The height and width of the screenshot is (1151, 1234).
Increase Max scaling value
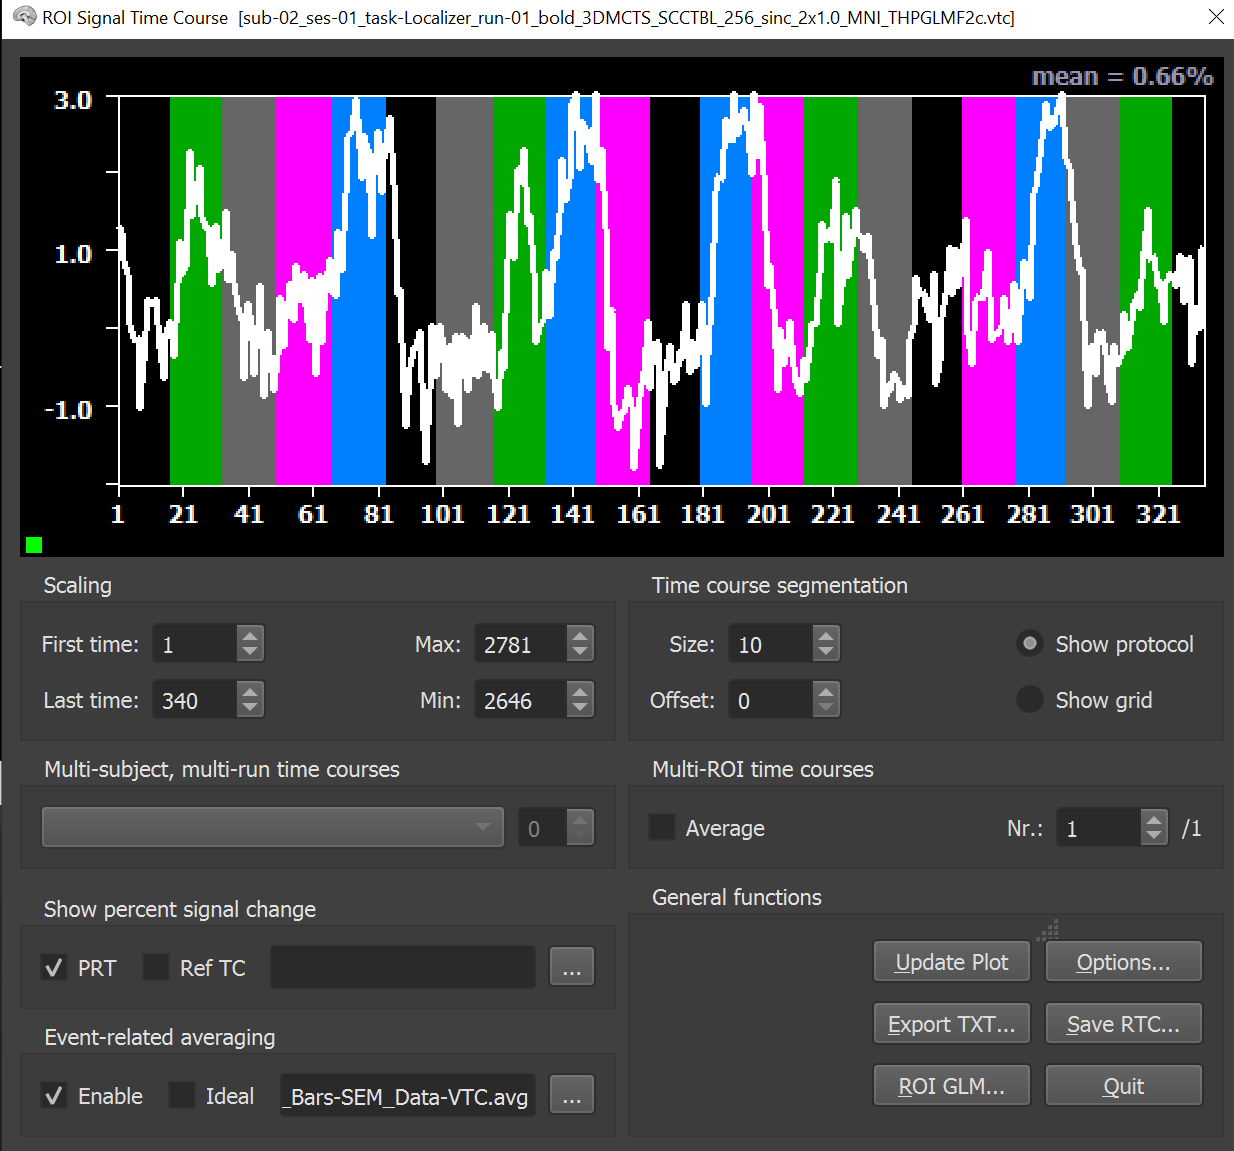point(580,635)
